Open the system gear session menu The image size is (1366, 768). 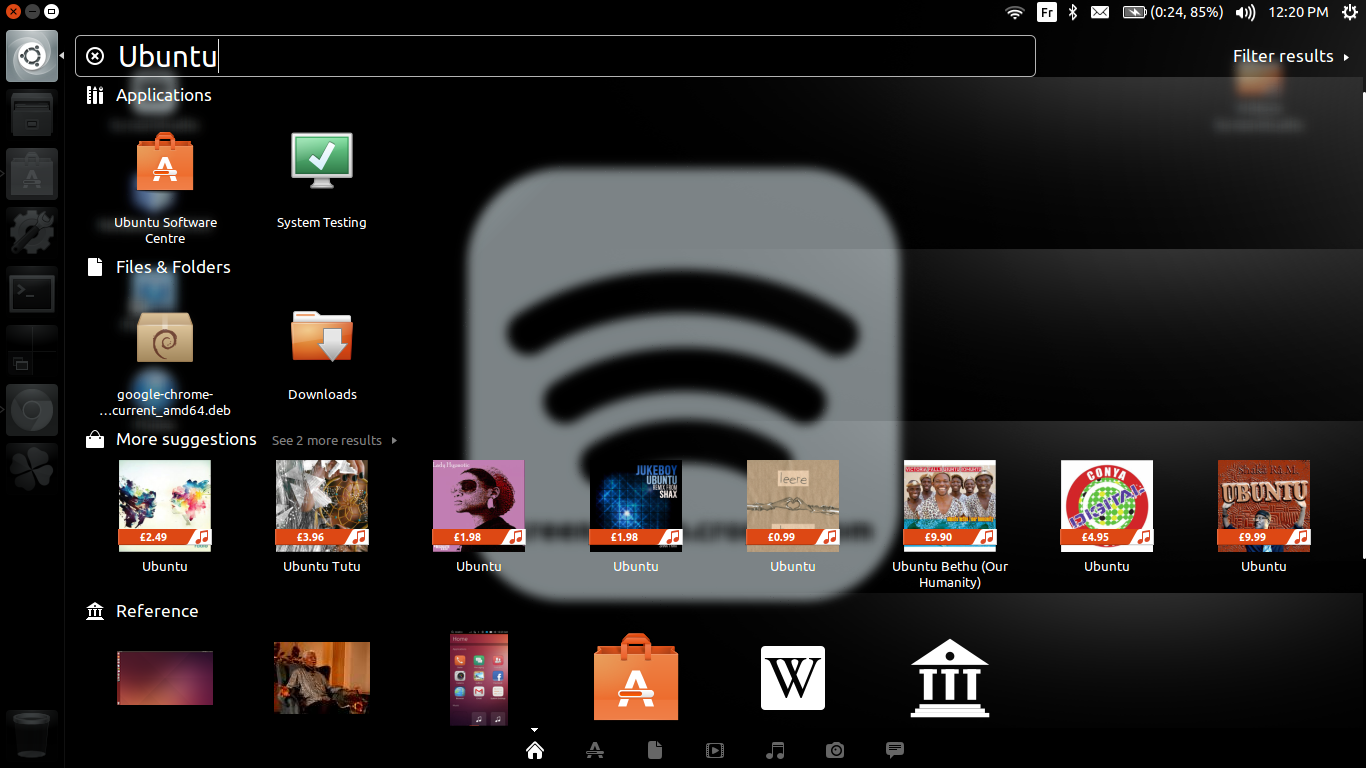(x=1349, y=12)
